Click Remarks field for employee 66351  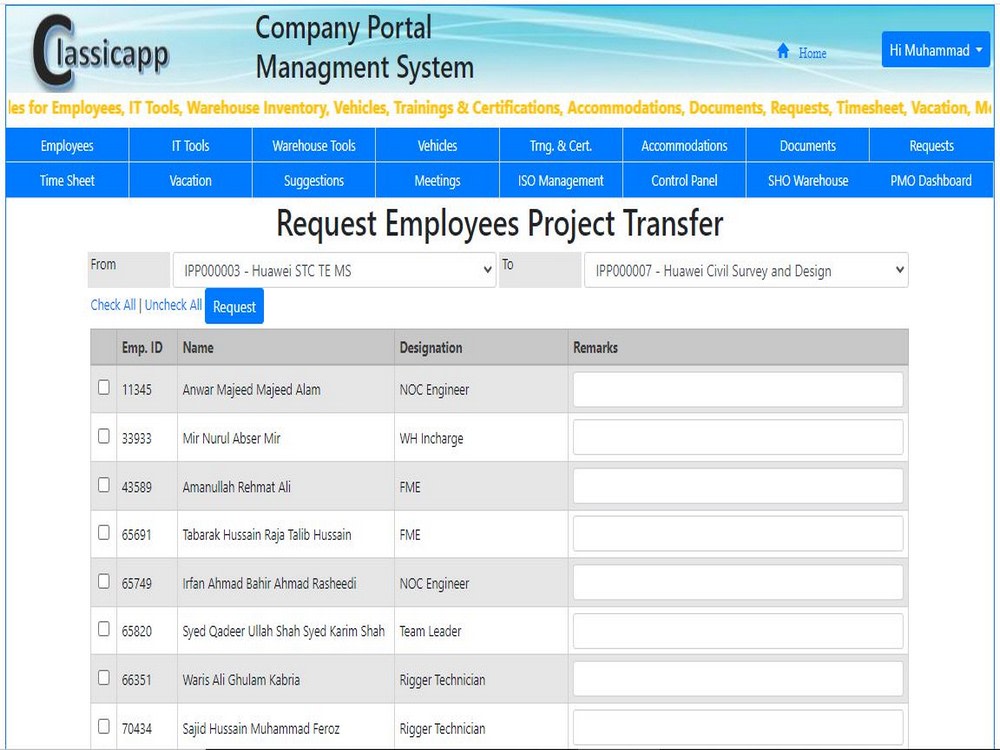[738, 679]
